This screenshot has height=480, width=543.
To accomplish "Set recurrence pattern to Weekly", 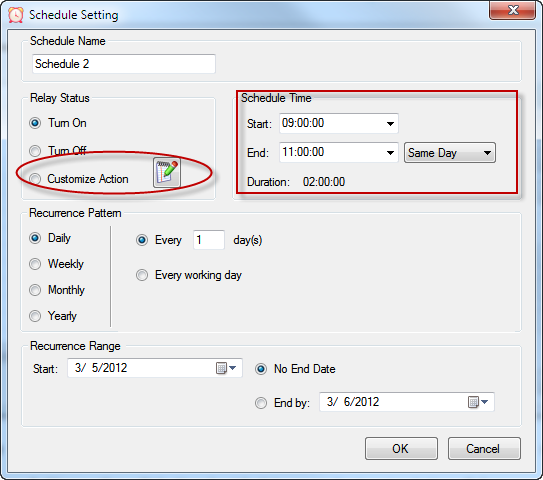I will tap(35, 264).
